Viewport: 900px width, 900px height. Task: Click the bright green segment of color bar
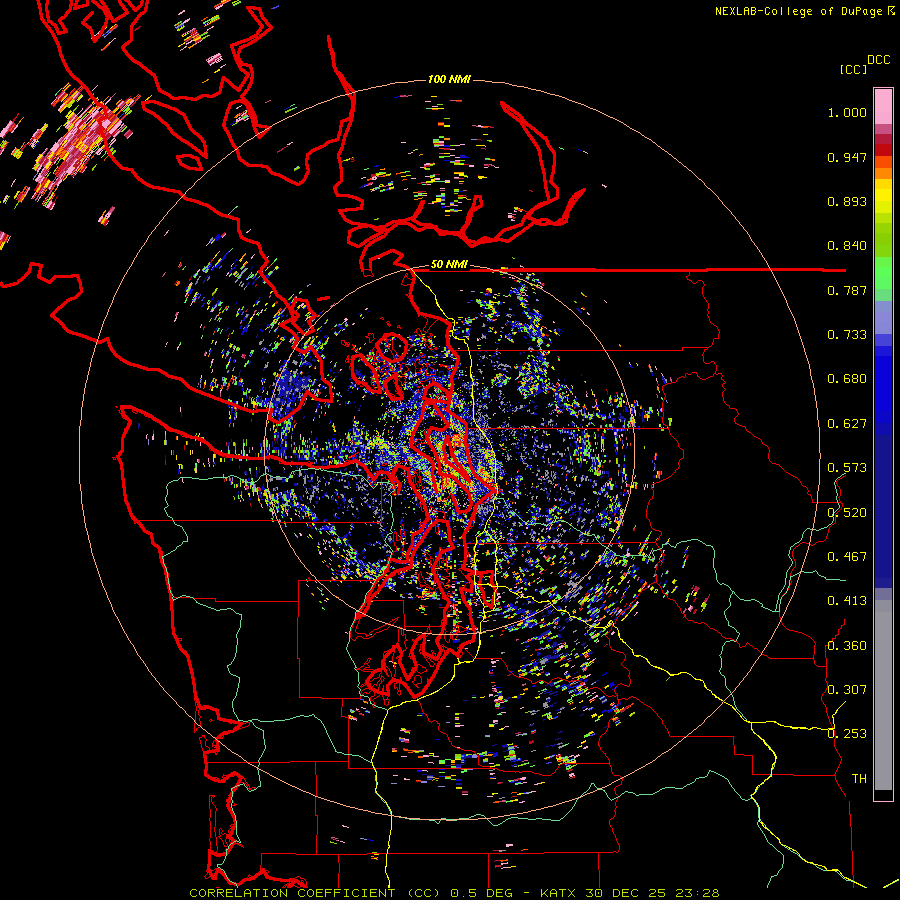(x=883, y=273)
